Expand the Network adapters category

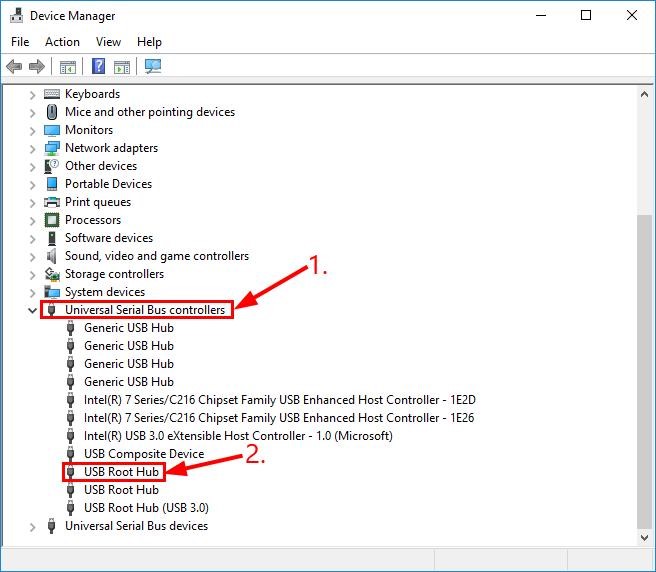point(32,149)
